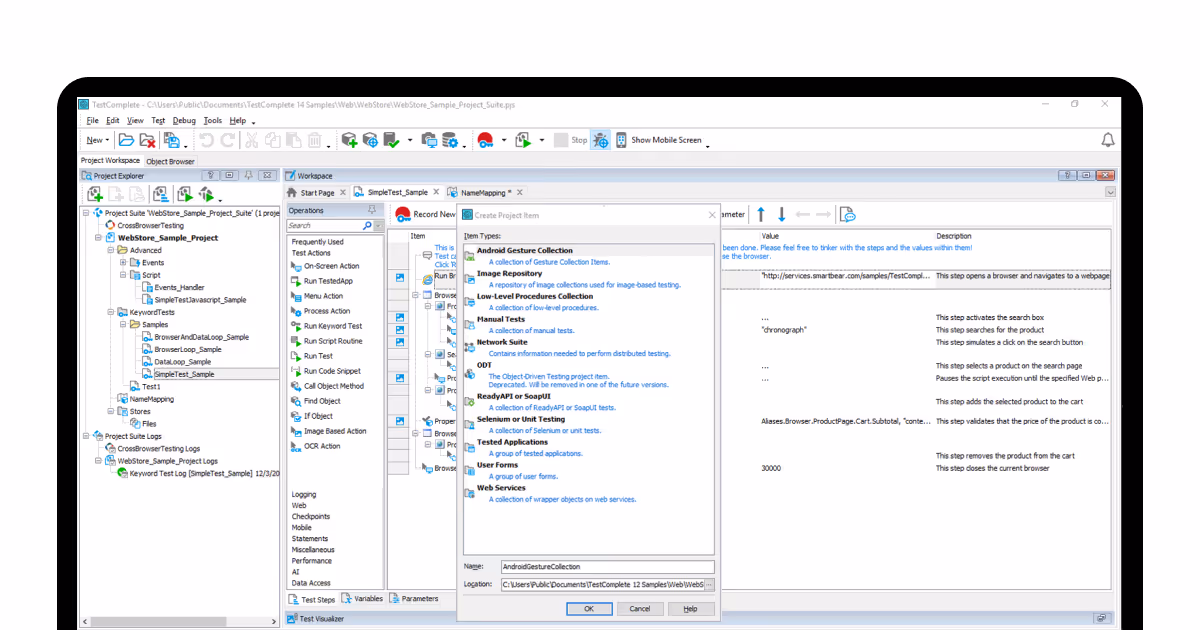
Task: Click the Location path field in dialog
Action: tap(602, 584)
